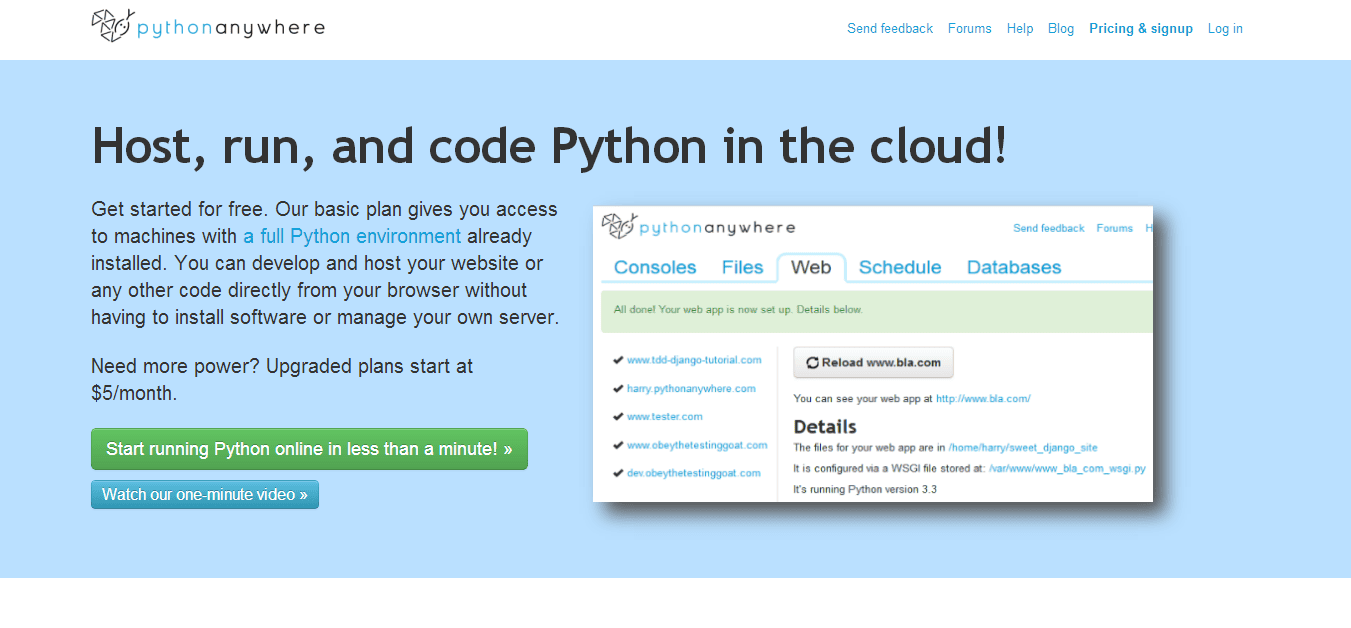Click the '$5/month.' pricing text
This screenshot has height=628, width=1351.
point(134,393)
